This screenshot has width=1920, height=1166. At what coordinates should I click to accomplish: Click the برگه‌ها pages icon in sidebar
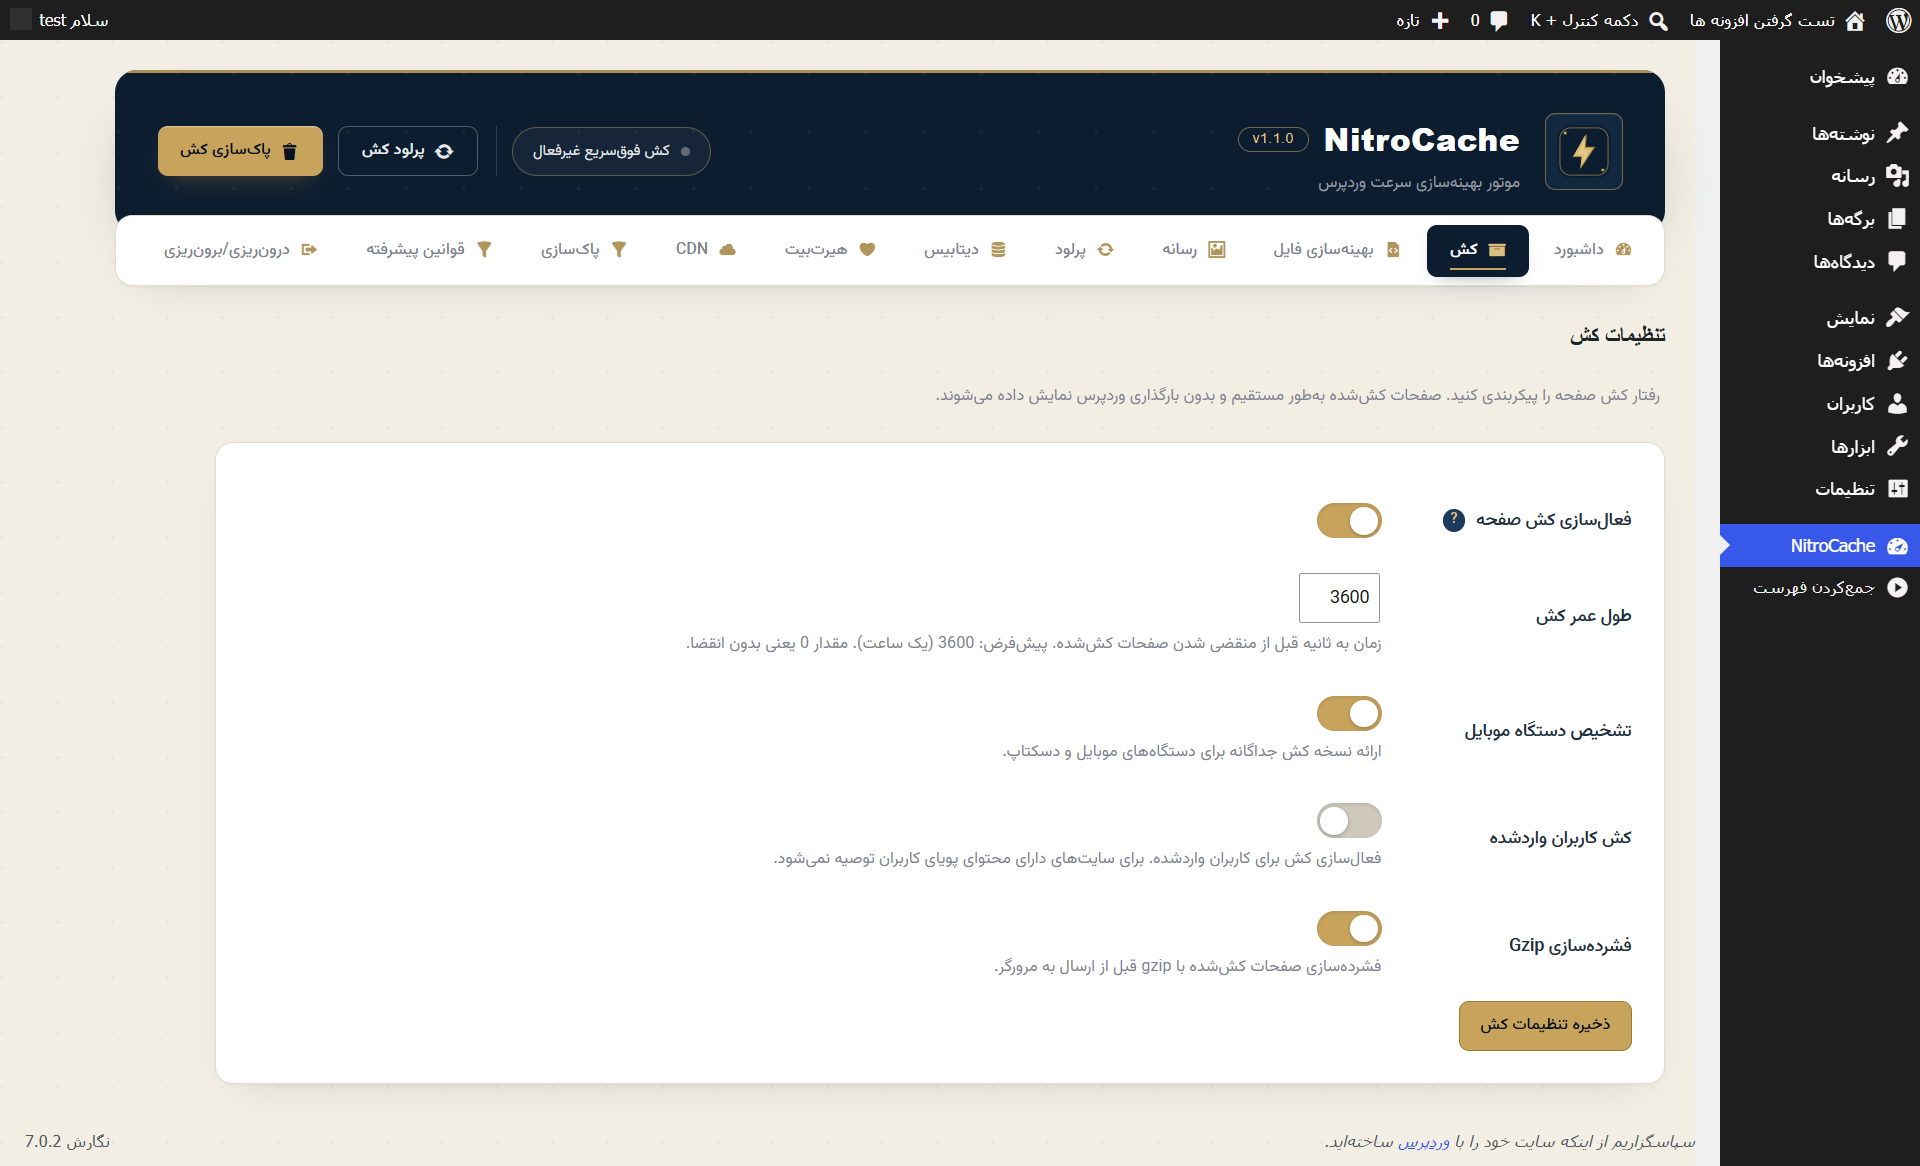(x=1897, y=218)
